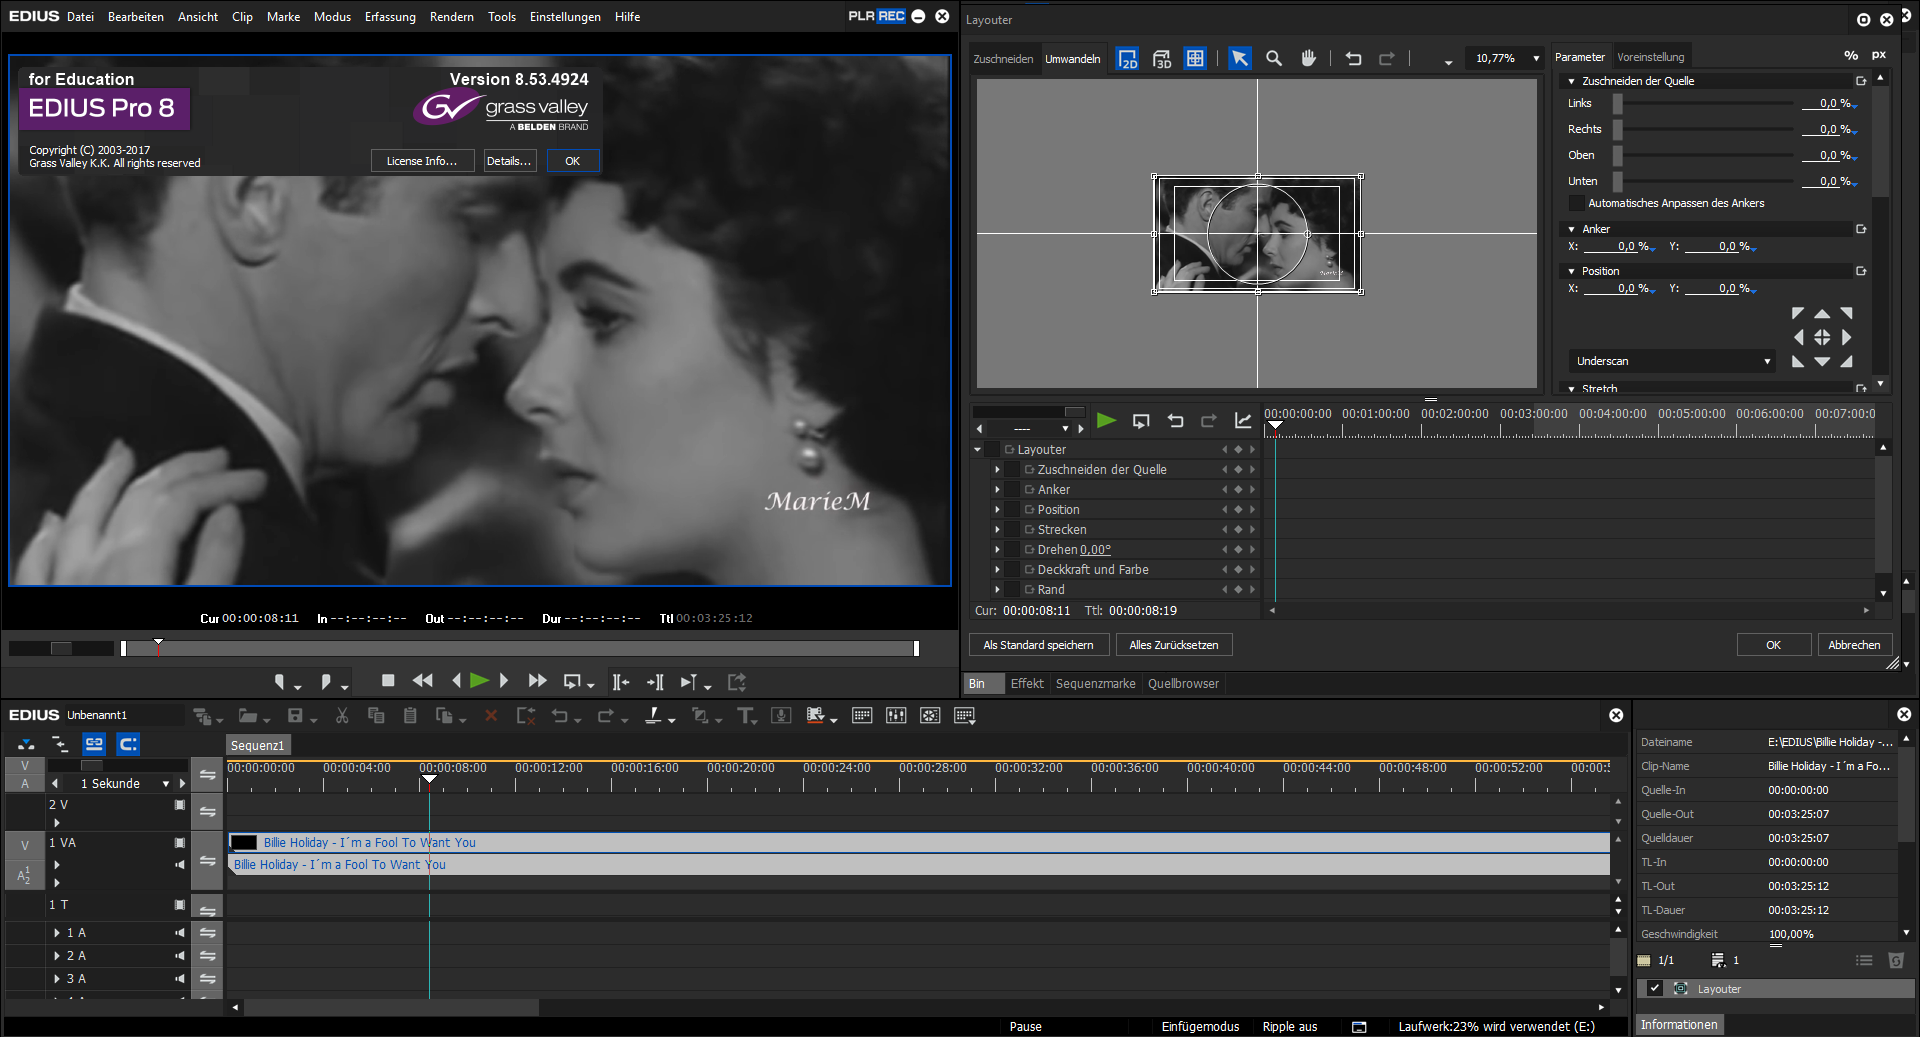
Task: Expand the Drehen keyframe row
Action: point(997,550)
